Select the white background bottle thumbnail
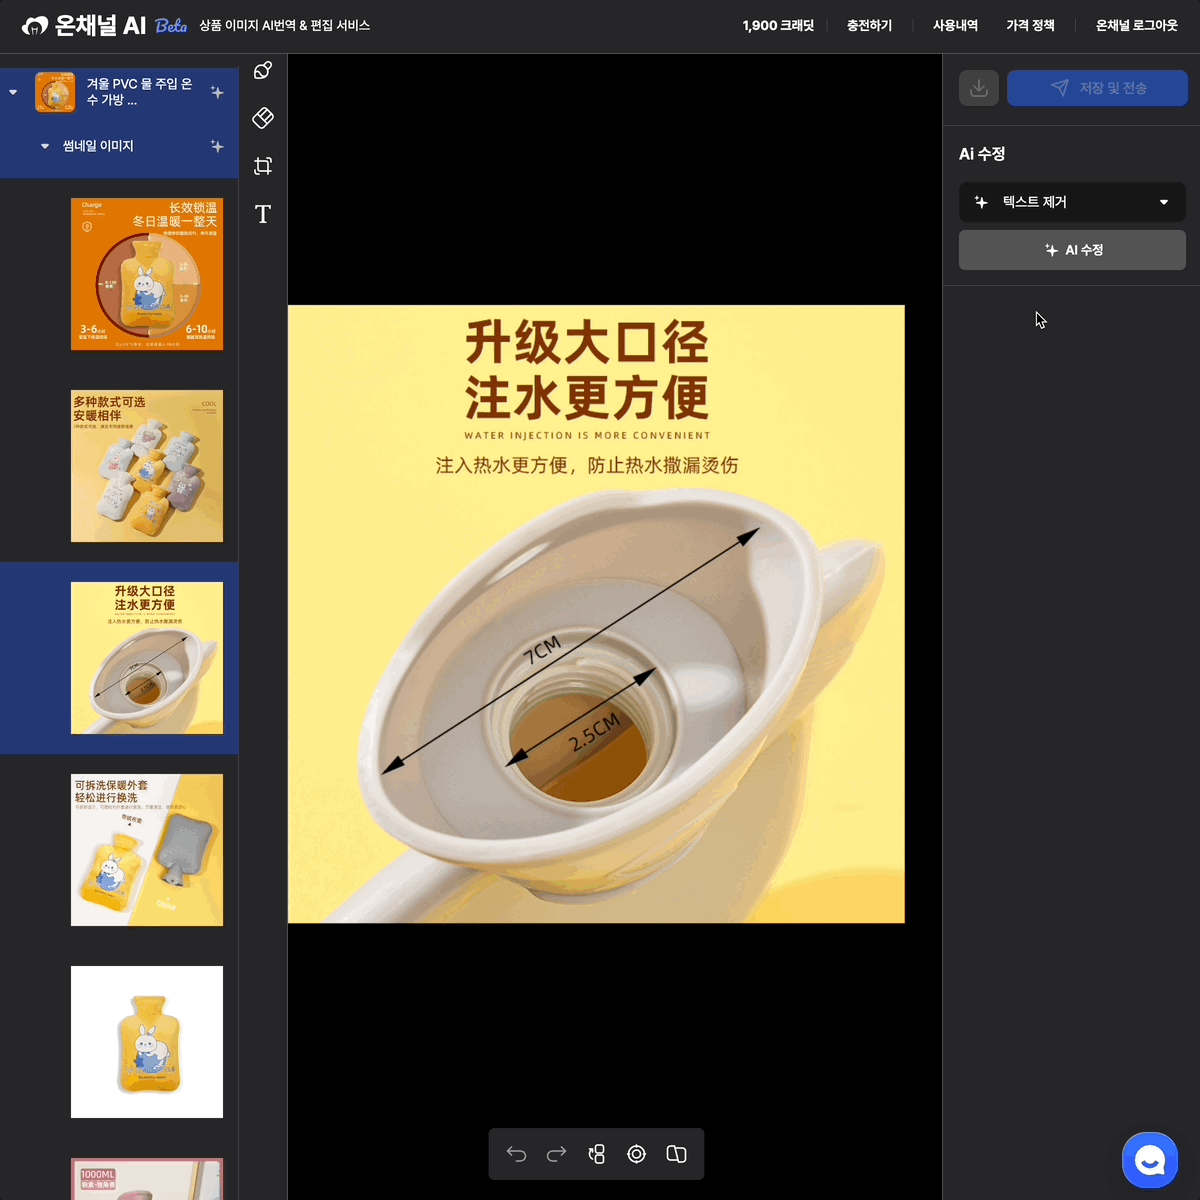This screenshot has width=1200, height=1200. [147, 1042]
